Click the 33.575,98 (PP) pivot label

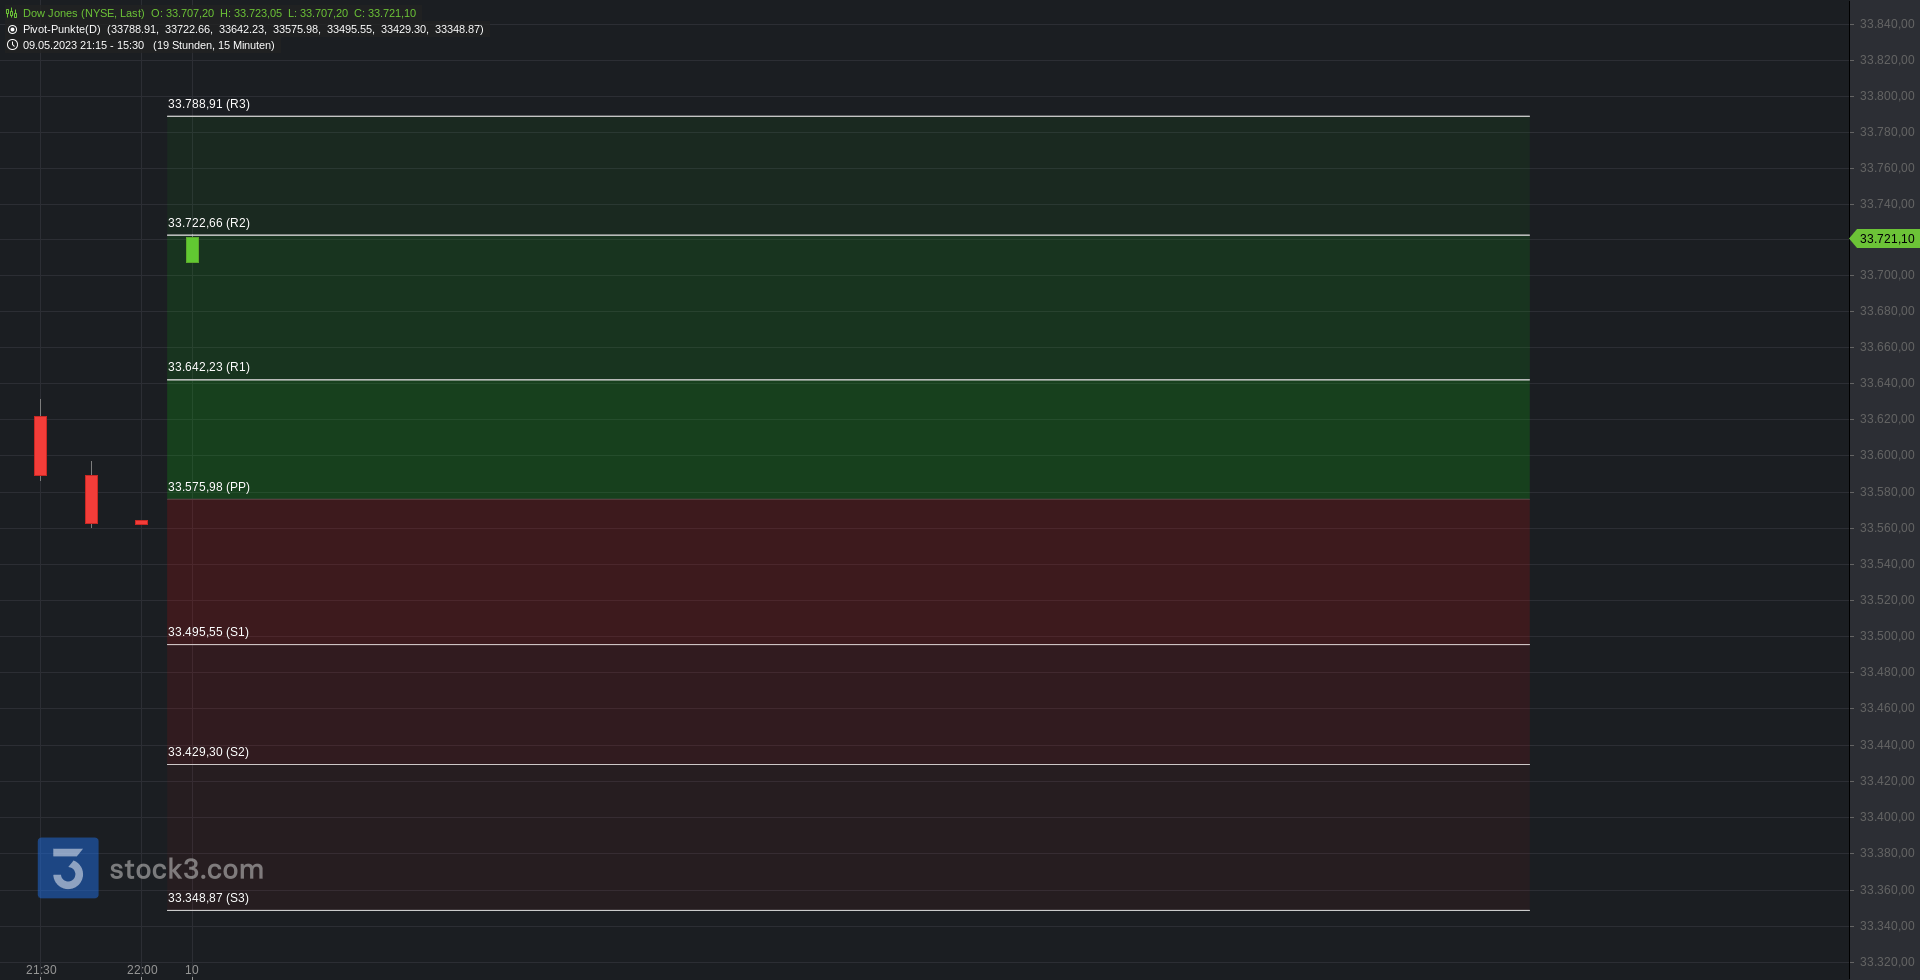pyautogui.click(x=209, y=487)
